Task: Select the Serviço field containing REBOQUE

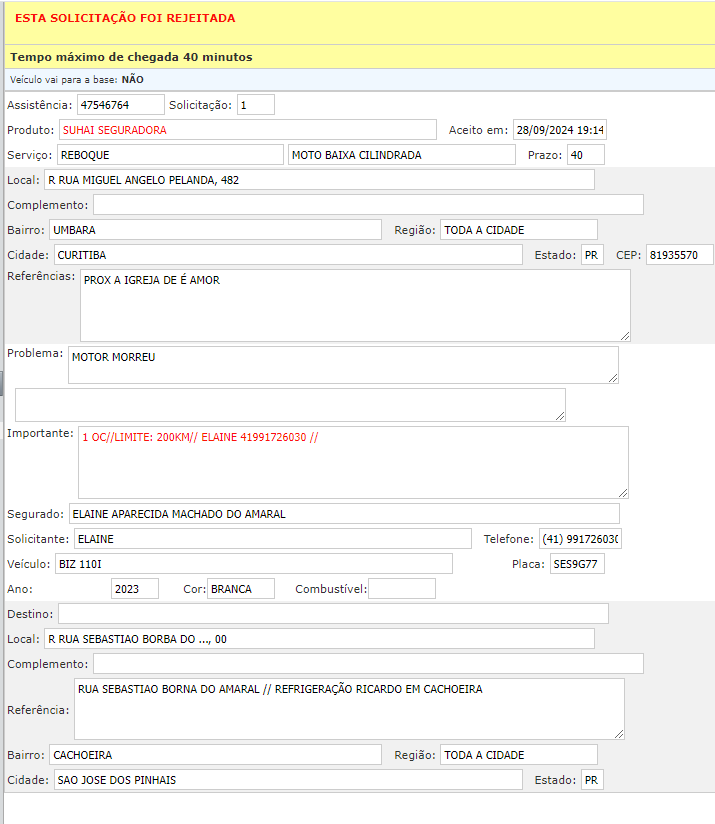Action: click(x=170, y=155)
